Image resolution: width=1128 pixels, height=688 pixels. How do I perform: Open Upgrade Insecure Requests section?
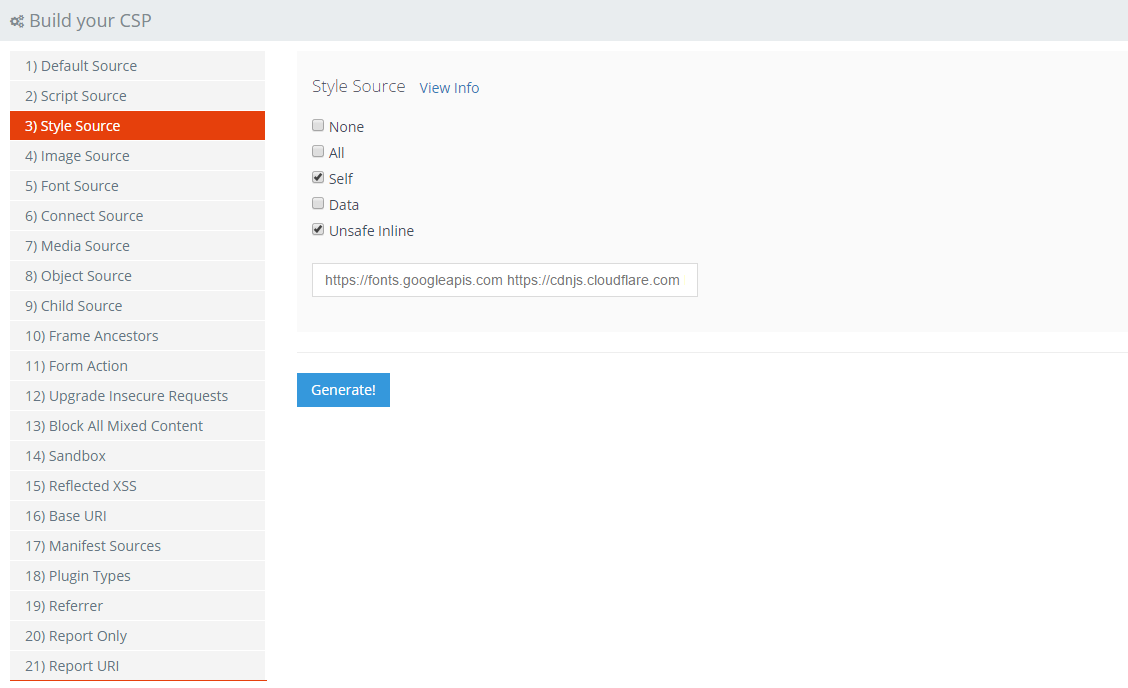tap(137, 396)
